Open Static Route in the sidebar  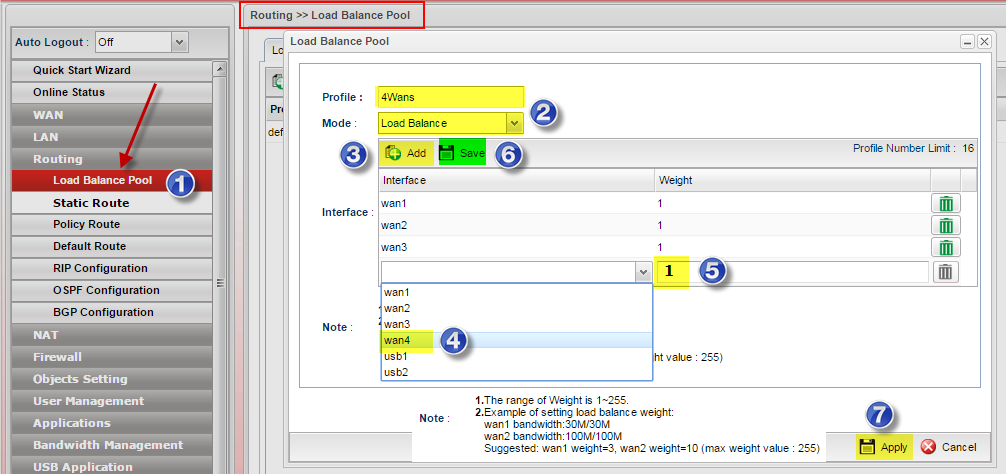91,203
